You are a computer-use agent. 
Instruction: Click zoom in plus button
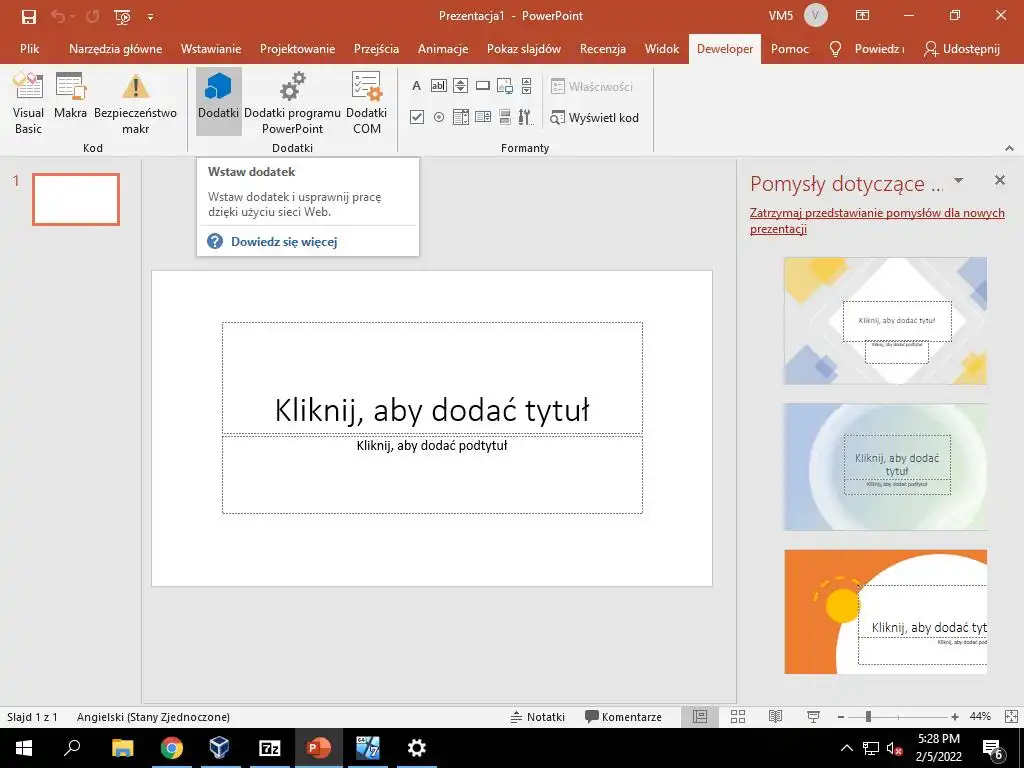coord(955,717)
